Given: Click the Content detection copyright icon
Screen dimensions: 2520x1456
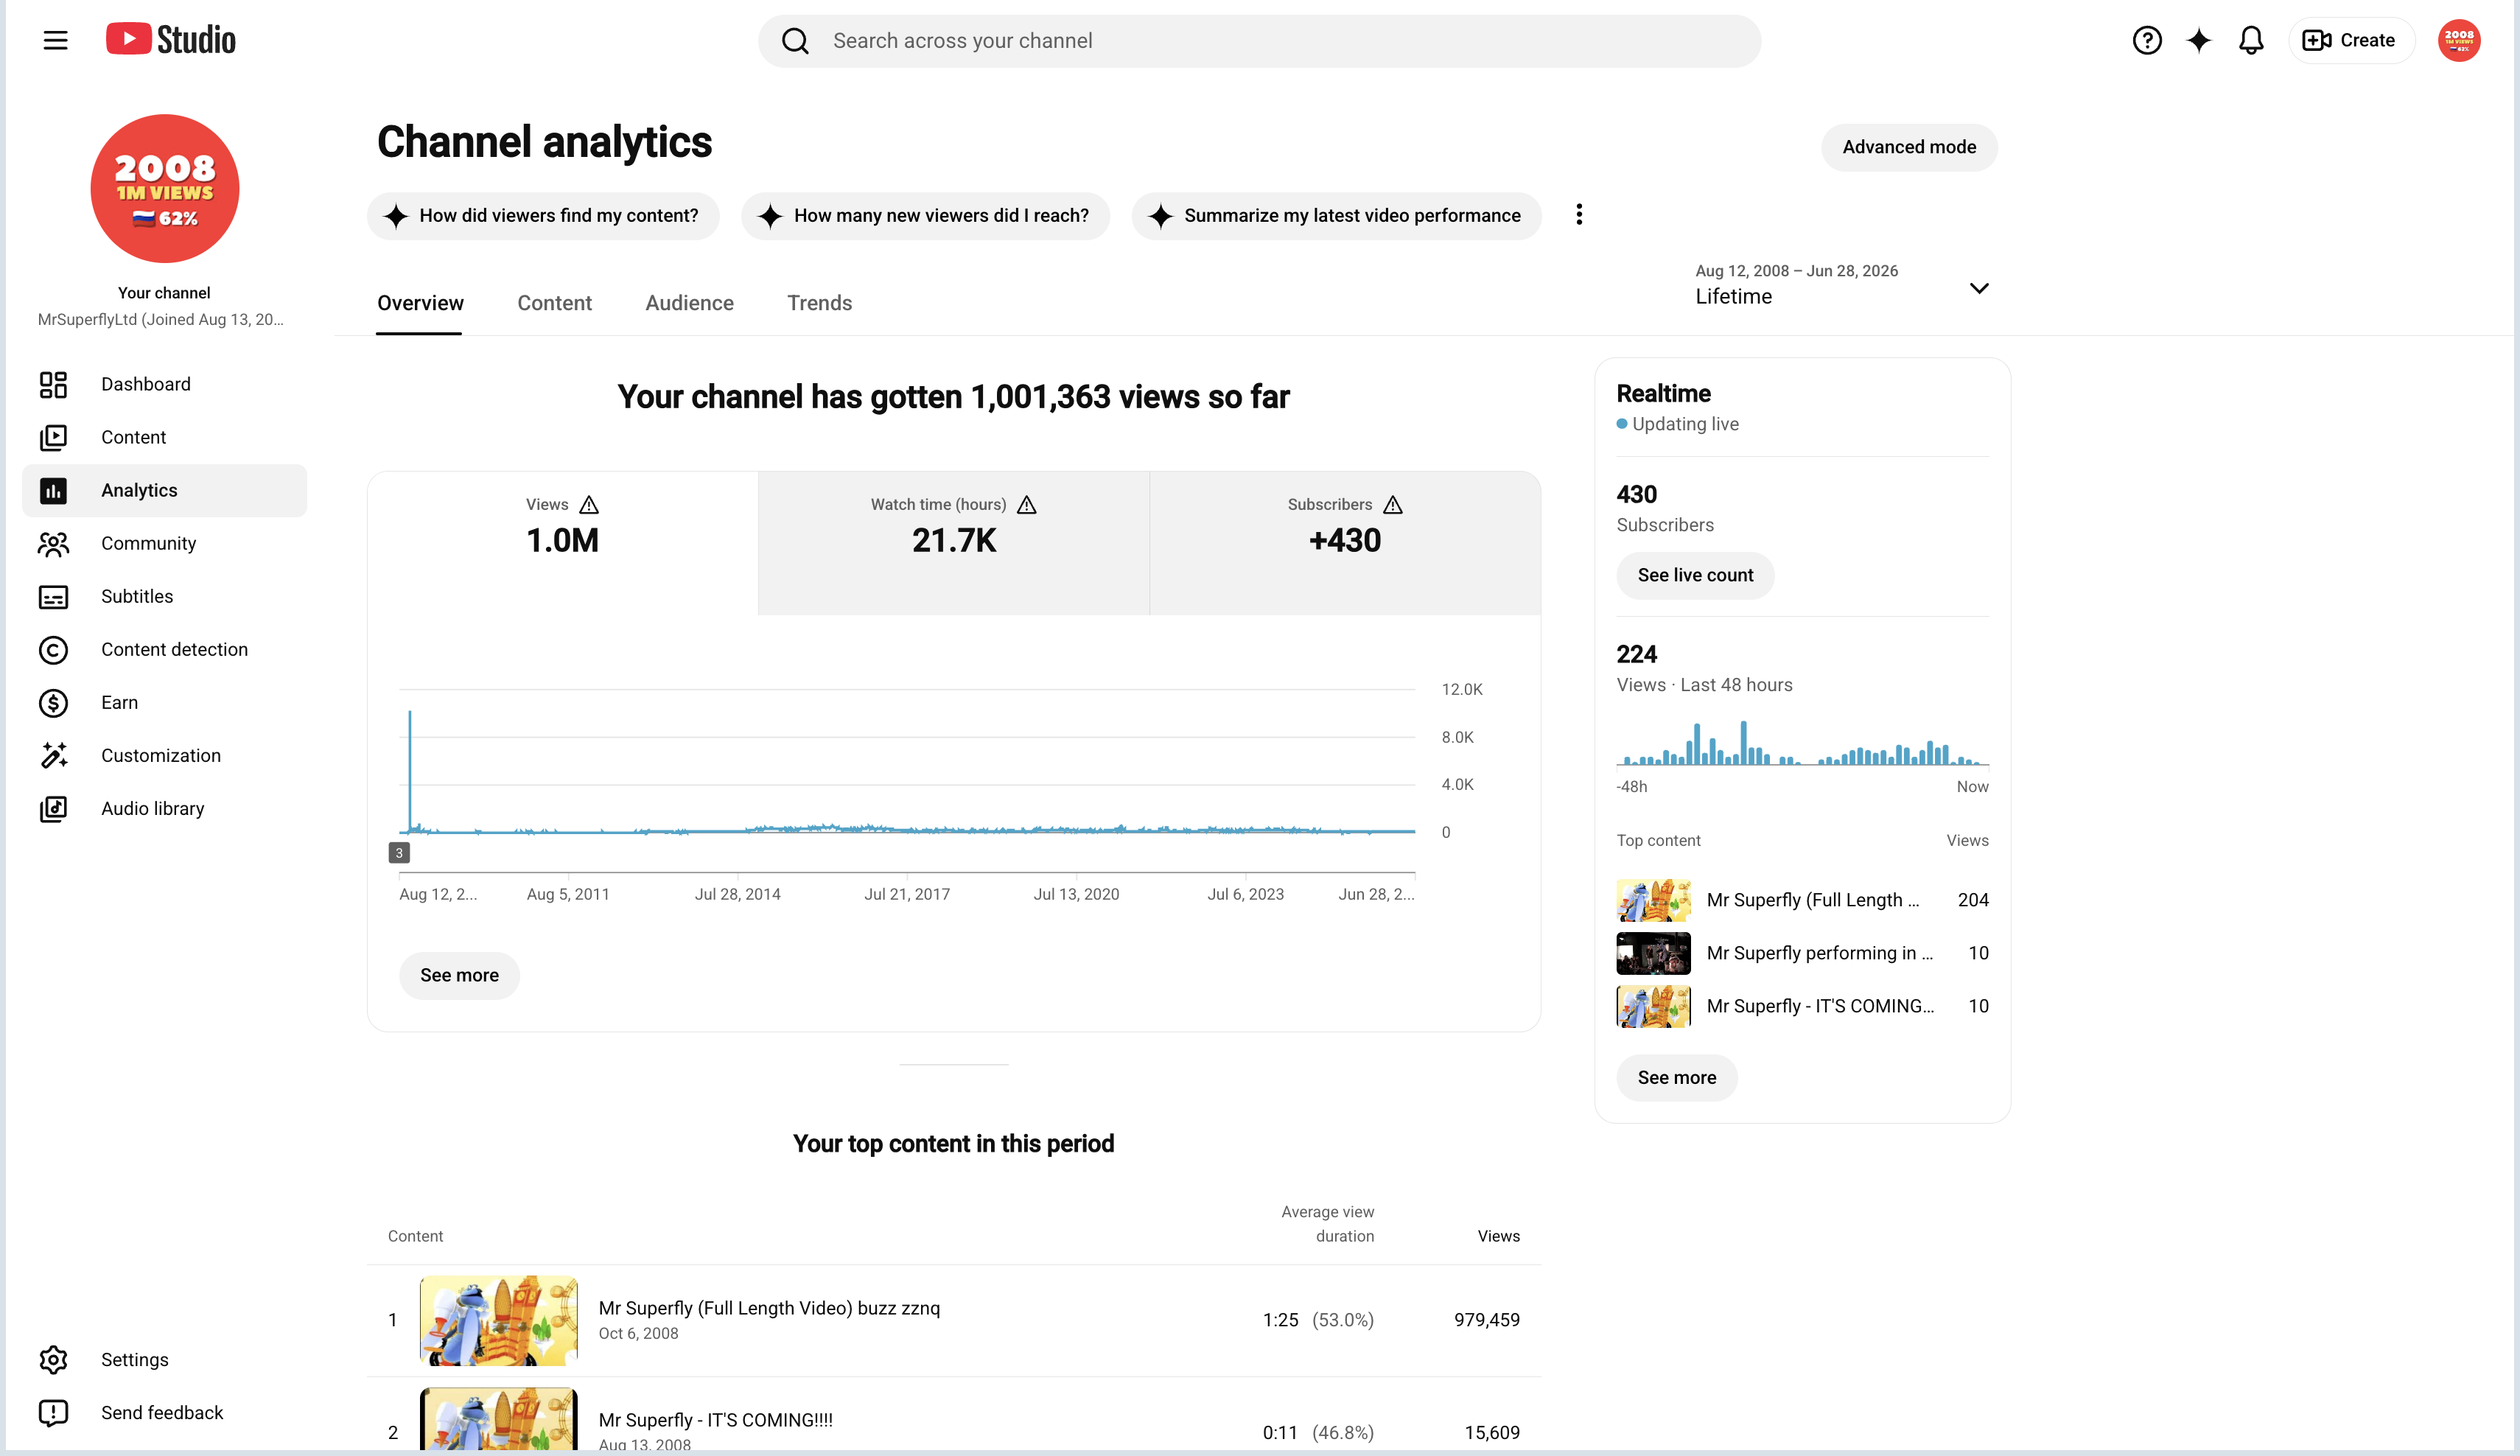Looking at the screenshot, I should pos(53,650).
